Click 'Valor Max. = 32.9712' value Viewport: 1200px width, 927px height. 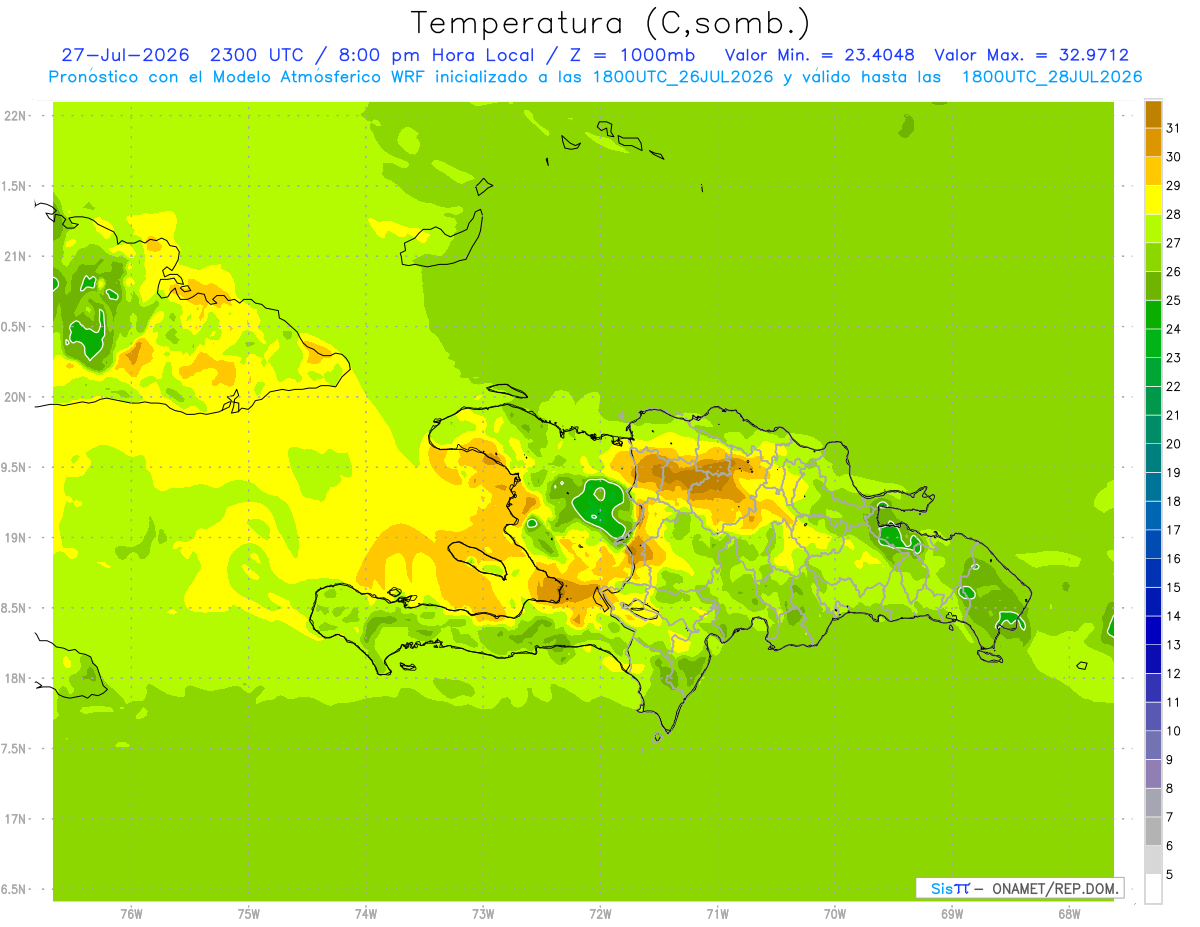(x=1031, y=55)
